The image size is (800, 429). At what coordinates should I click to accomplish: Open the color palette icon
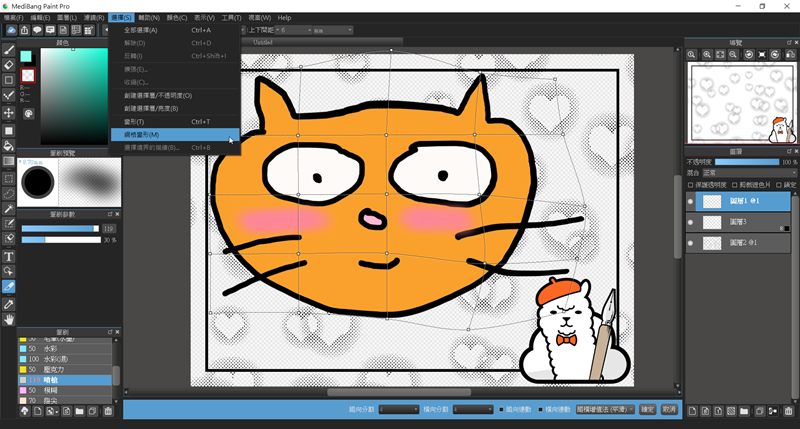[x=29, y=114]
